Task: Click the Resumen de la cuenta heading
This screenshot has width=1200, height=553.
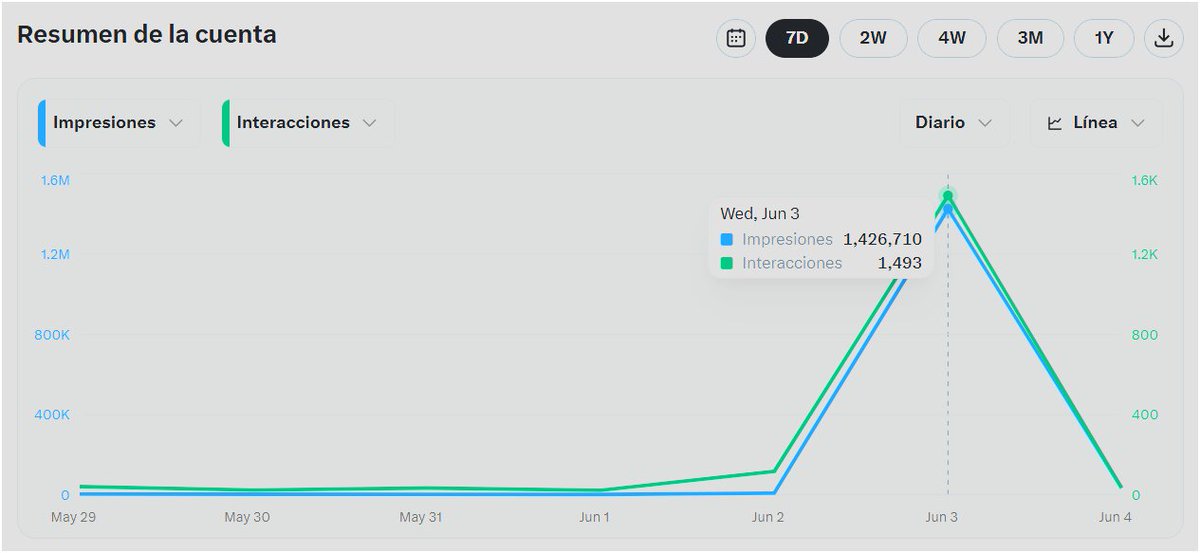Action: point(147,35)
